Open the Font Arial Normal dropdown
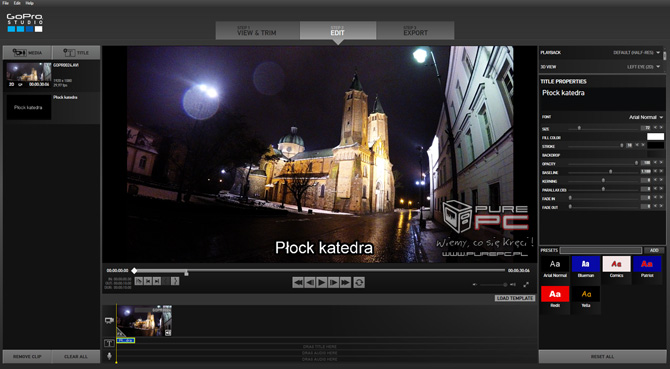 tap(646, 117)
